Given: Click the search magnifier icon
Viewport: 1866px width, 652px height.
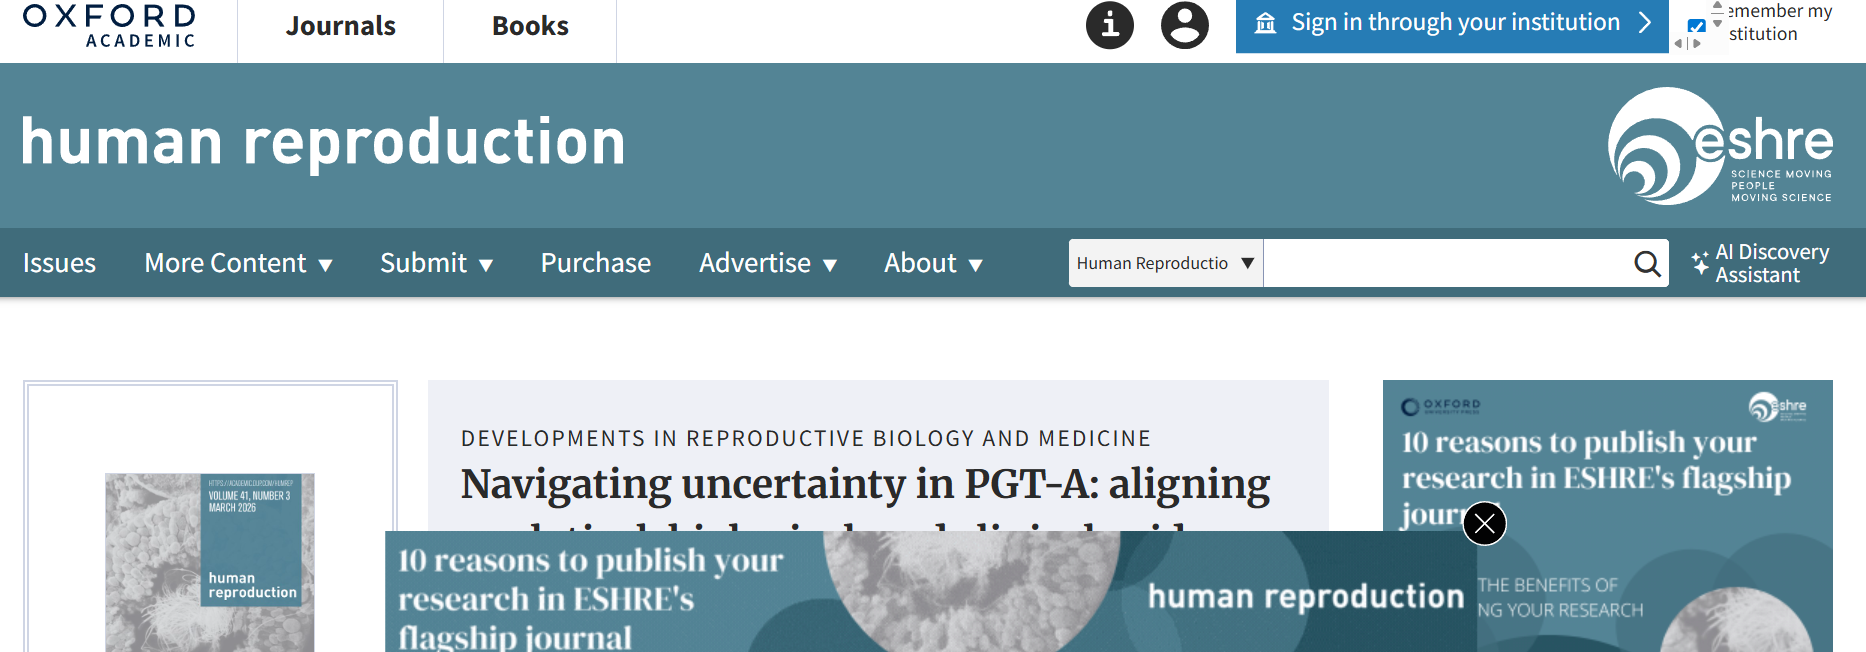Looking at the screenshot, I should pyautogui.click(x=1646, y=263).
